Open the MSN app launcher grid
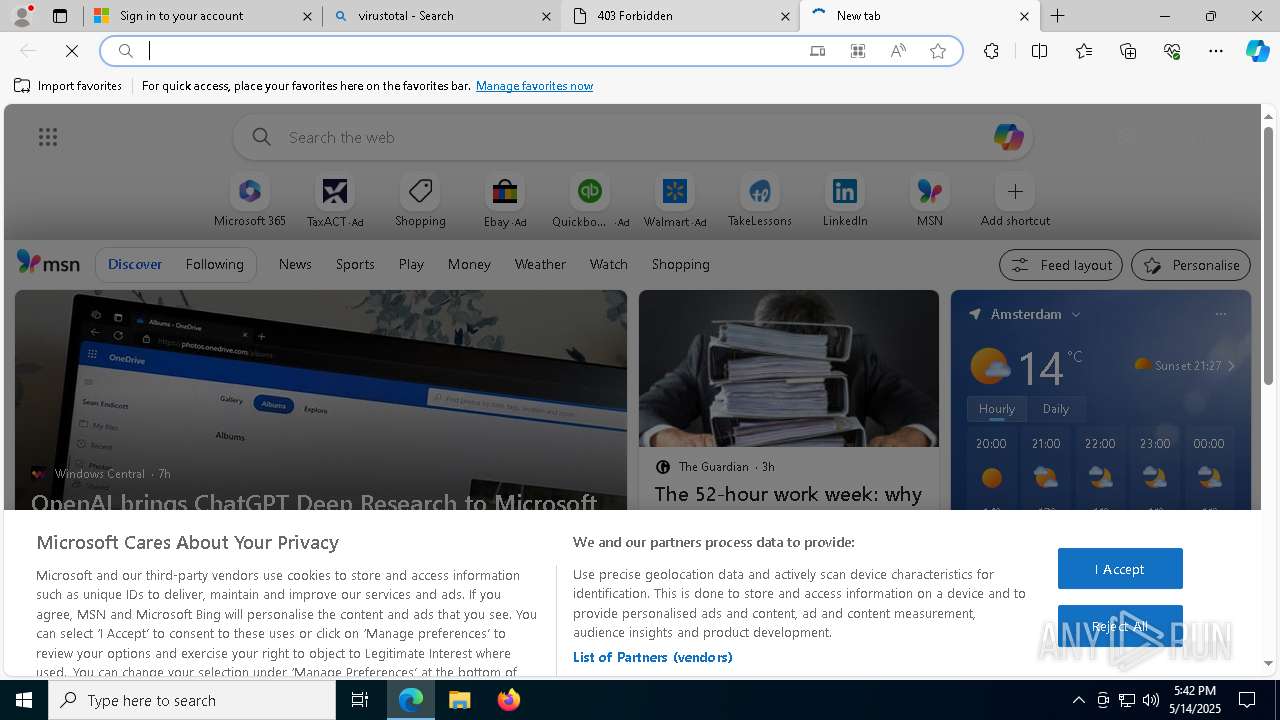Image resolution: width=1280 pixels, height=720 pixels. click(x=48, y=137)
